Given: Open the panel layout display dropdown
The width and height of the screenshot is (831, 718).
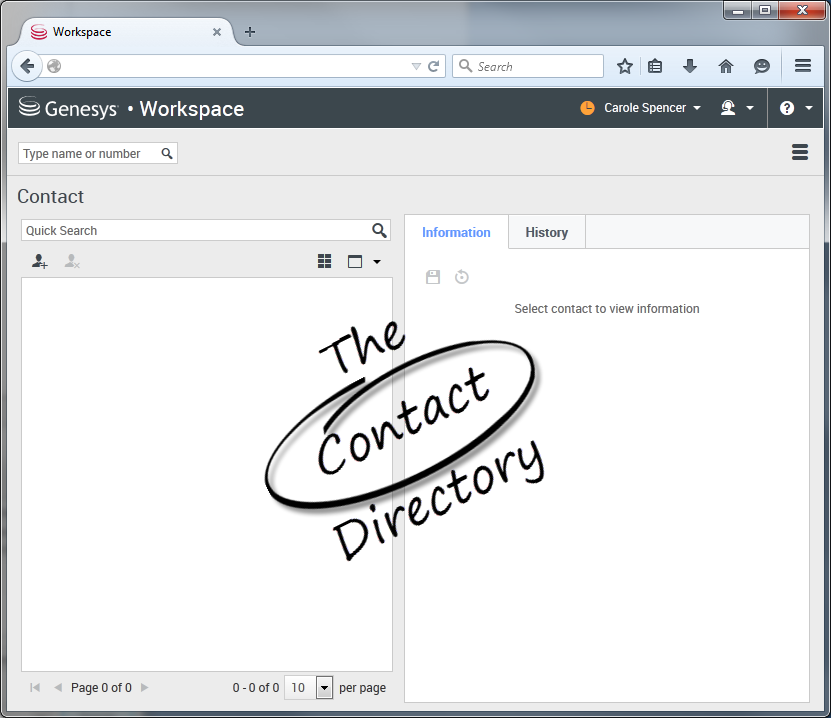Looking at the screenshot, I should coord(363,261).
